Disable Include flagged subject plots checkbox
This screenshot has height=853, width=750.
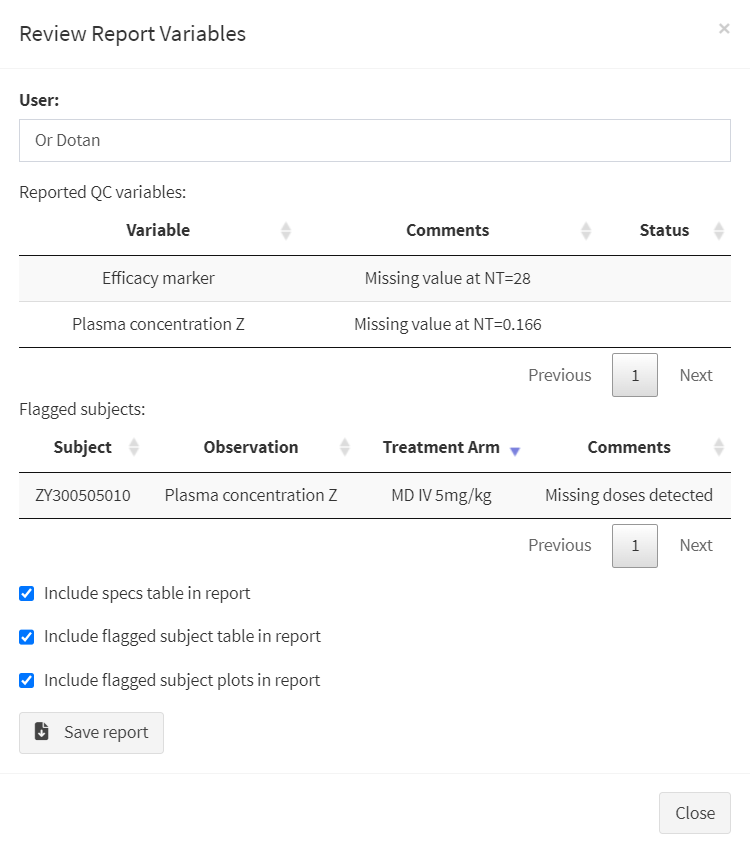click(x=27, y=681)
